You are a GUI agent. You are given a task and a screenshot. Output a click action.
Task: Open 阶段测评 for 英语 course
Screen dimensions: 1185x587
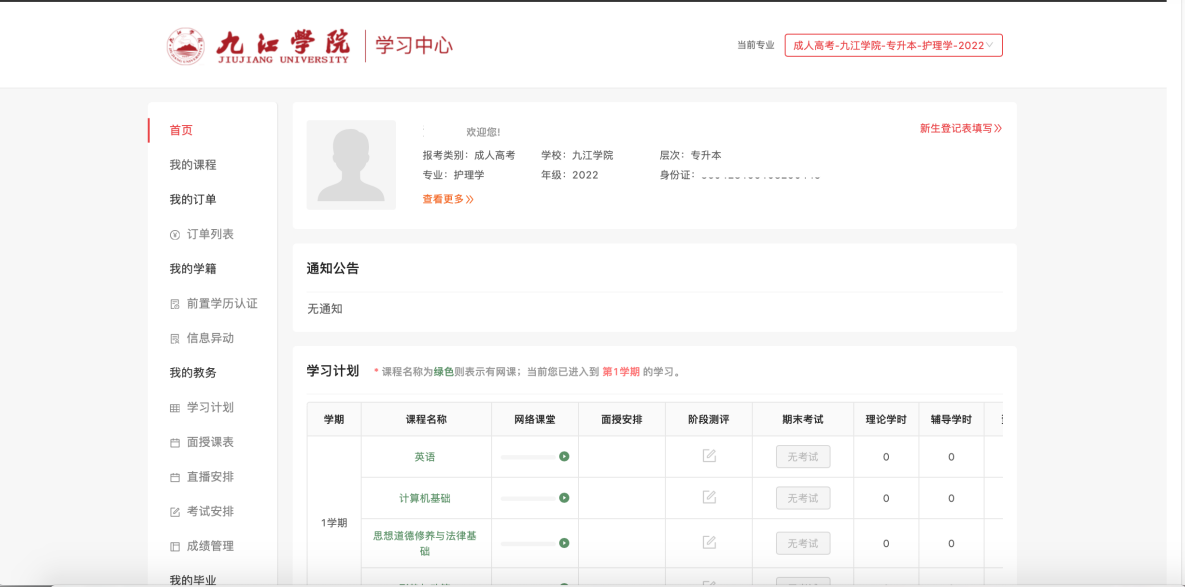point(709,456)
